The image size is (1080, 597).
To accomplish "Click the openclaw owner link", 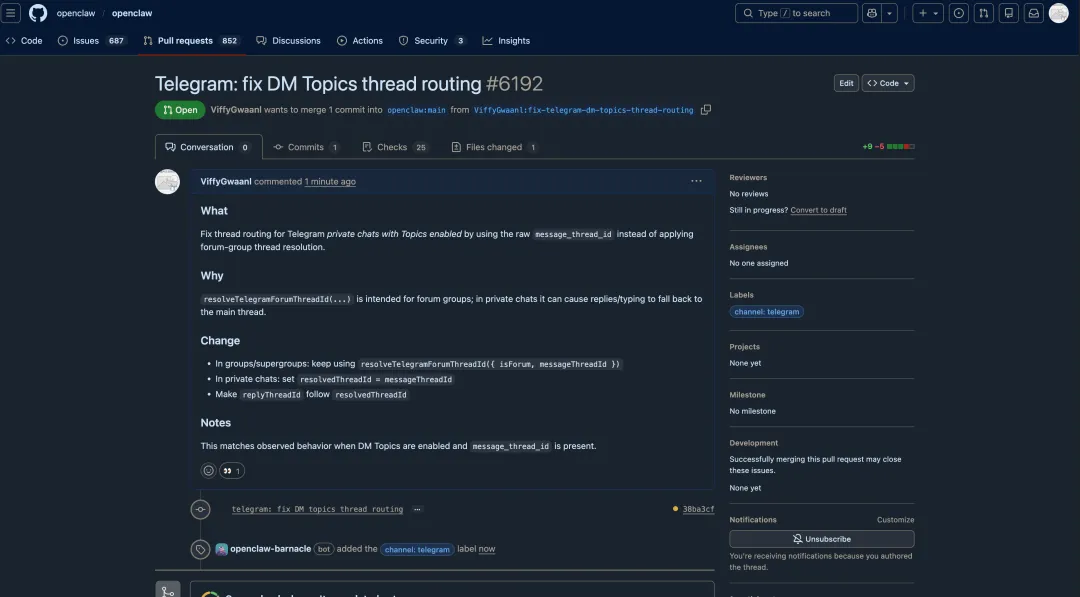I will [x=76, y=13].
